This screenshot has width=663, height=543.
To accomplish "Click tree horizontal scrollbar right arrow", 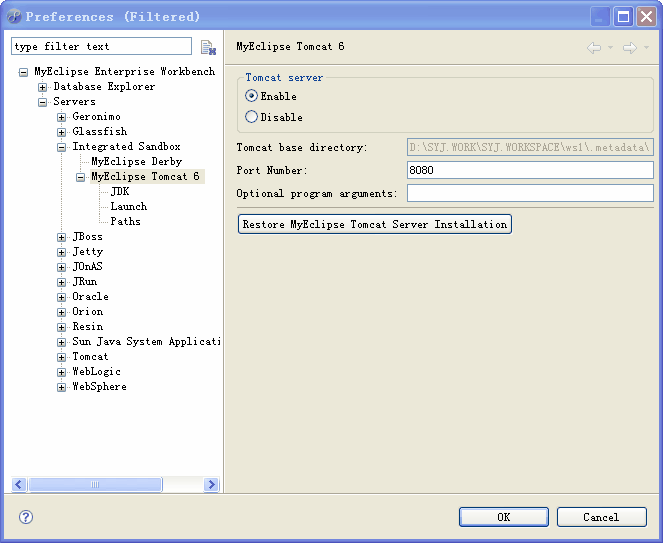I will 211,484.
